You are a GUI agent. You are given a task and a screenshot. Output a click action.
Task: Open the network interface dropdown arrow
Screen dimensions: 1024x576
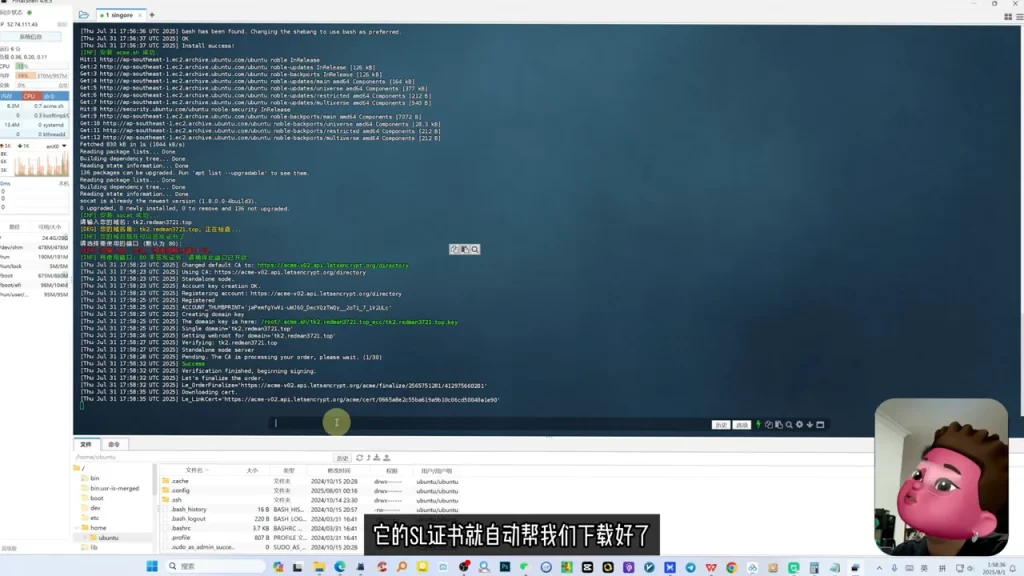pyautogui.click(x=64, y=146)
